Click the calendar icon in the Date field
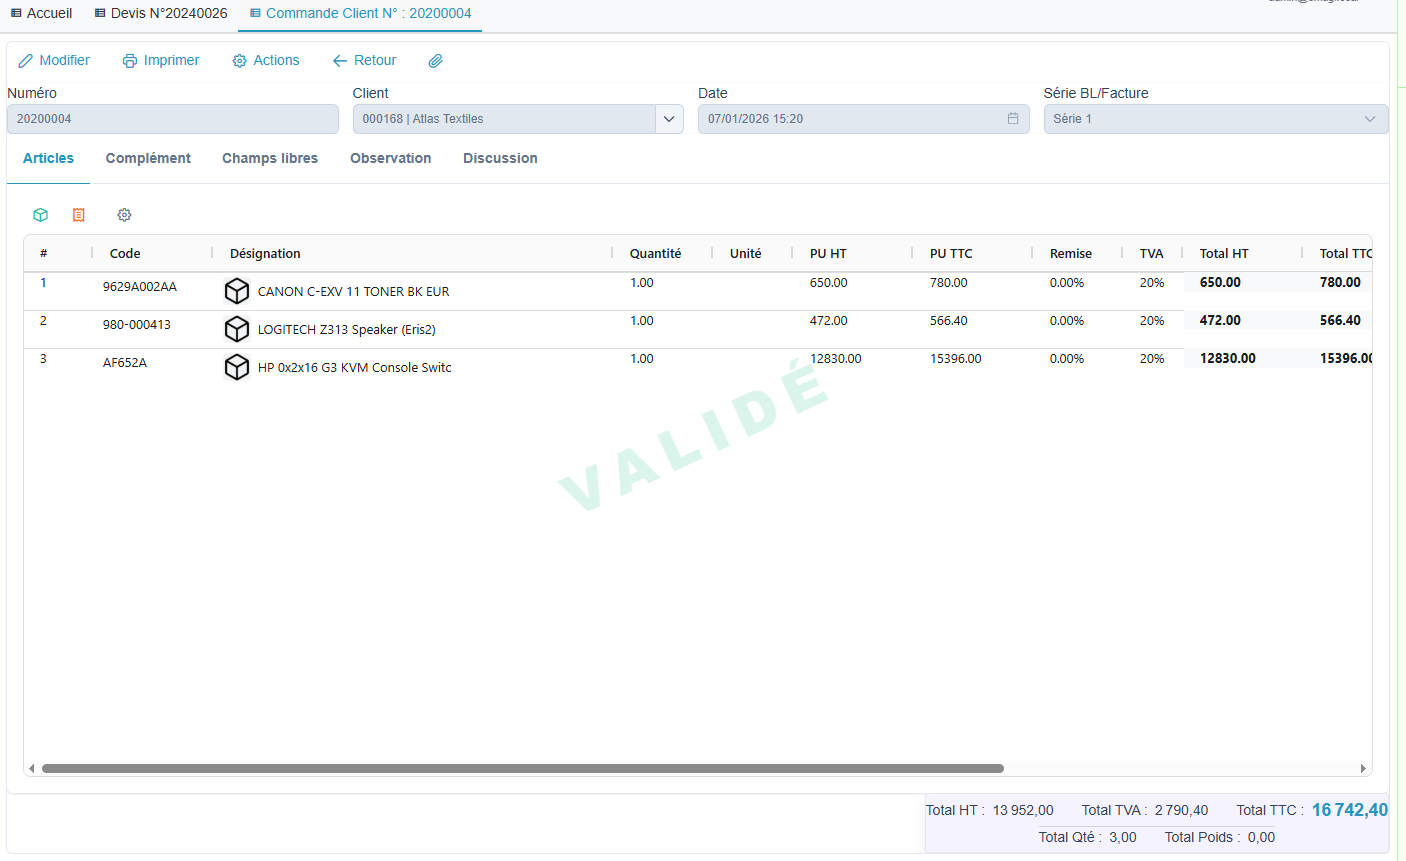This screenshot has height=861, width=1406. tap(1012, 118)
